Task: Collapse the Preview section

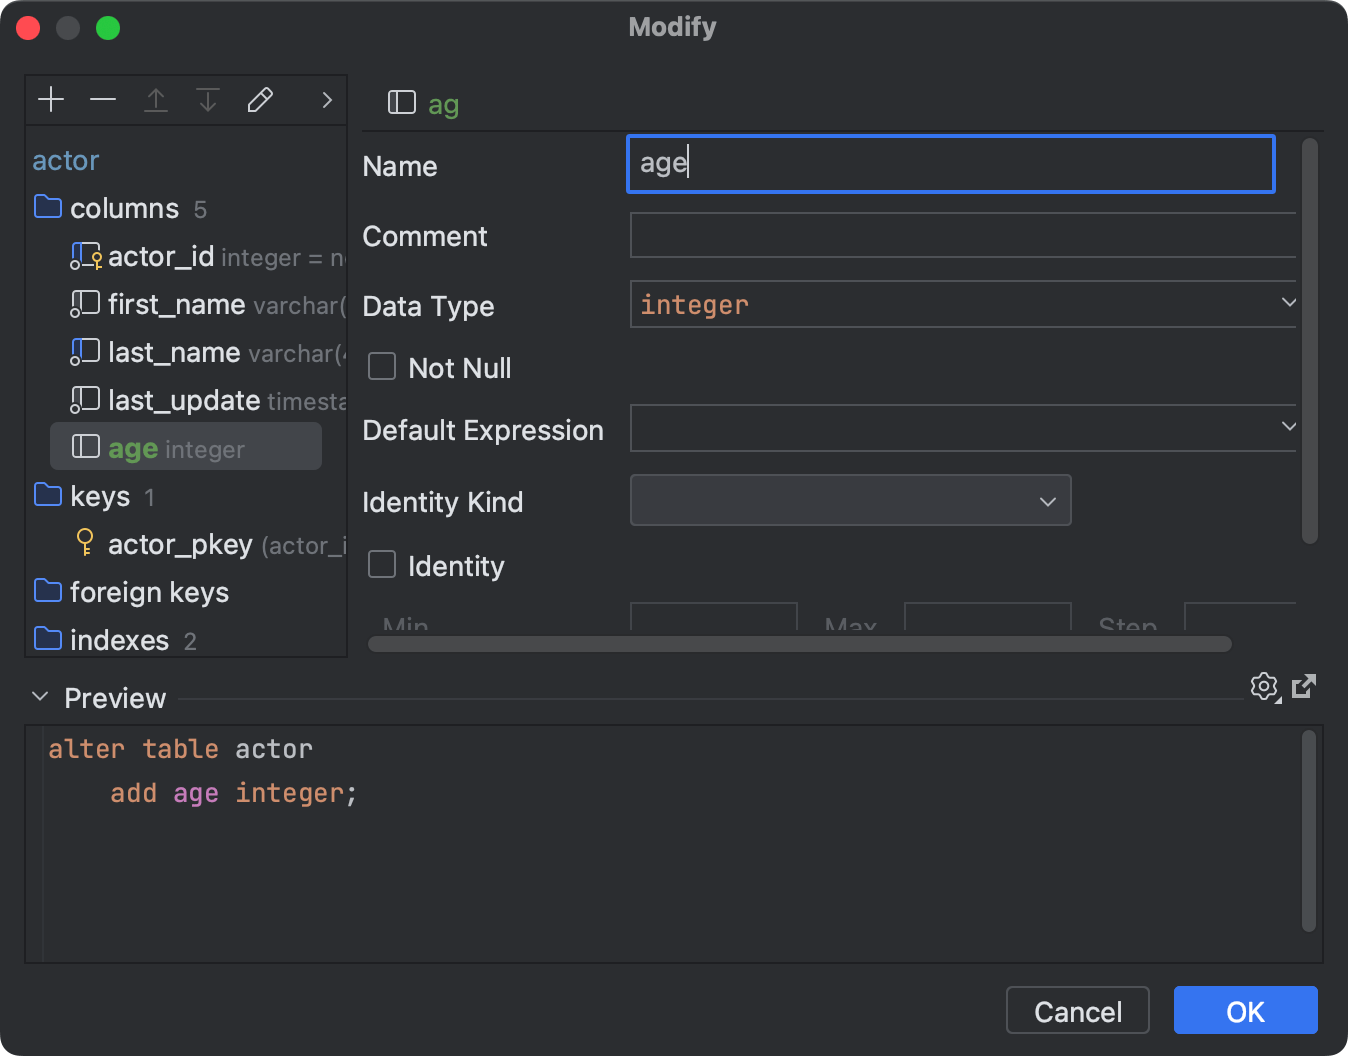Action: coord(40,696)
